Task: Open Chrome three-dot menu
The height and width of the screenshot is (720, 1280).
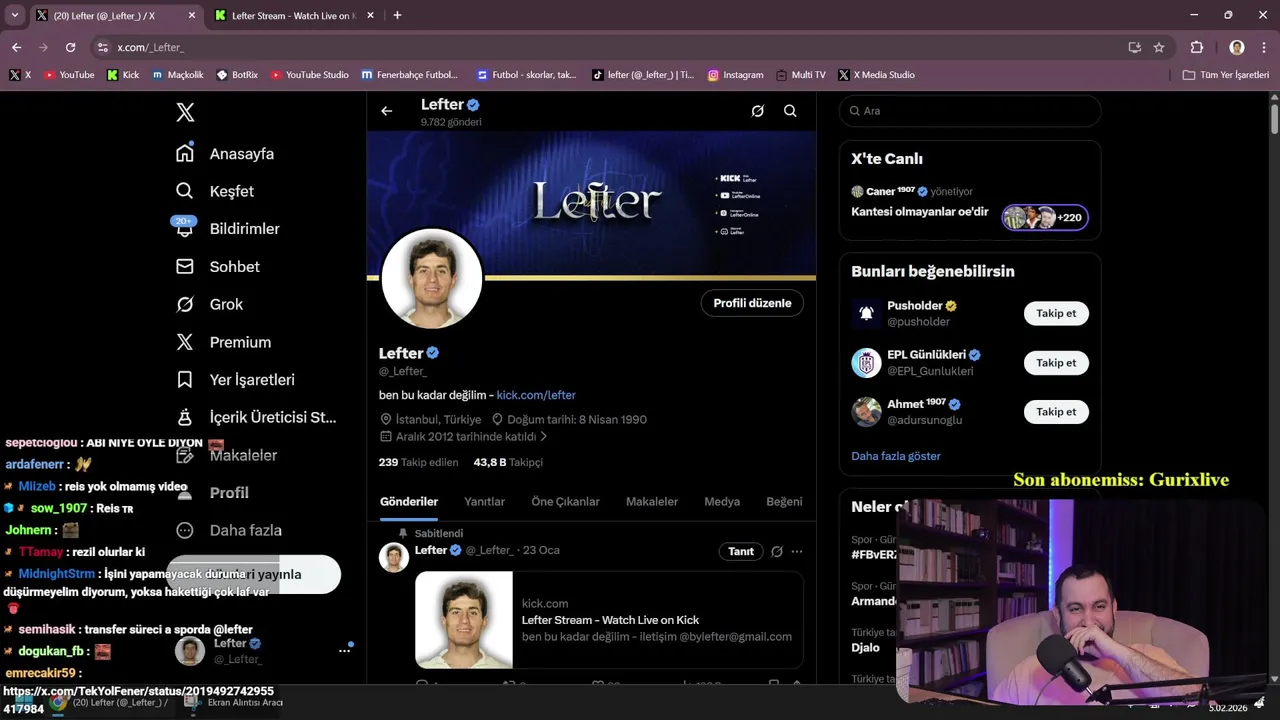Action: pos(1264,47)
